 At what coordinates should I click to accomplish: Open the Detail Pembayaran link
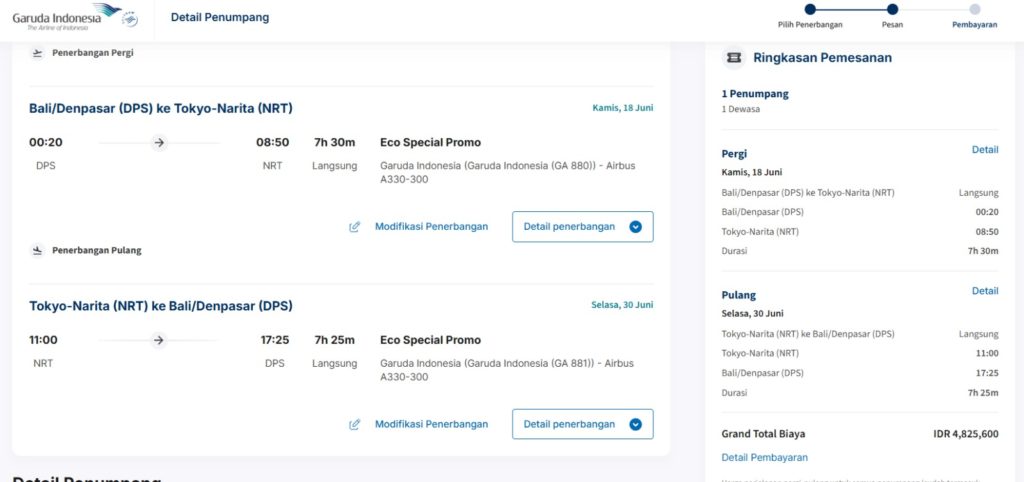pyautogui.click(x=764, y=458)
